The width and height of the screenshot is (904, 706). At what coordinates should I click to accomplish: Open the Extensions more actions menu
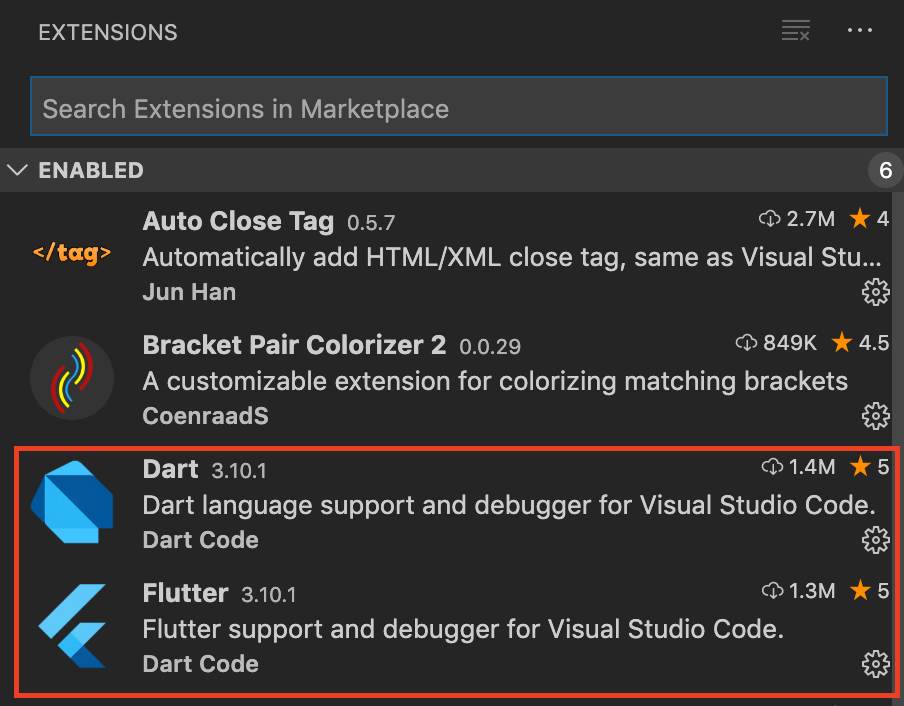[x=860, y=31]
